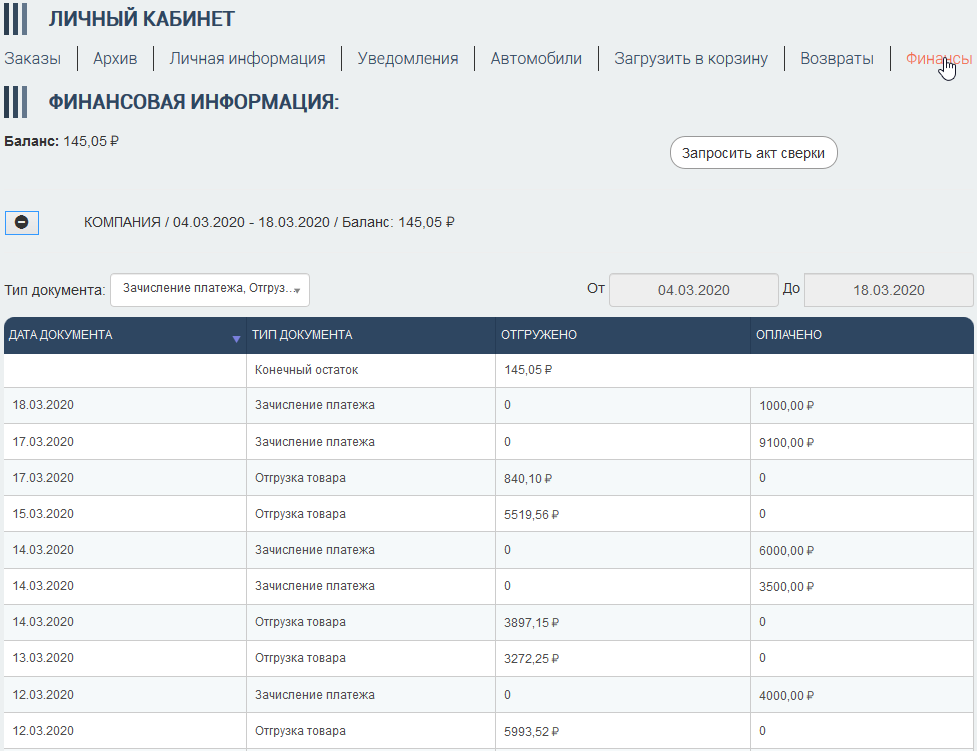Image resolution: width=977 pixels, height=751 pixels.
Task: Click the От date field 04.03.2020
Action: pos(693,290)
